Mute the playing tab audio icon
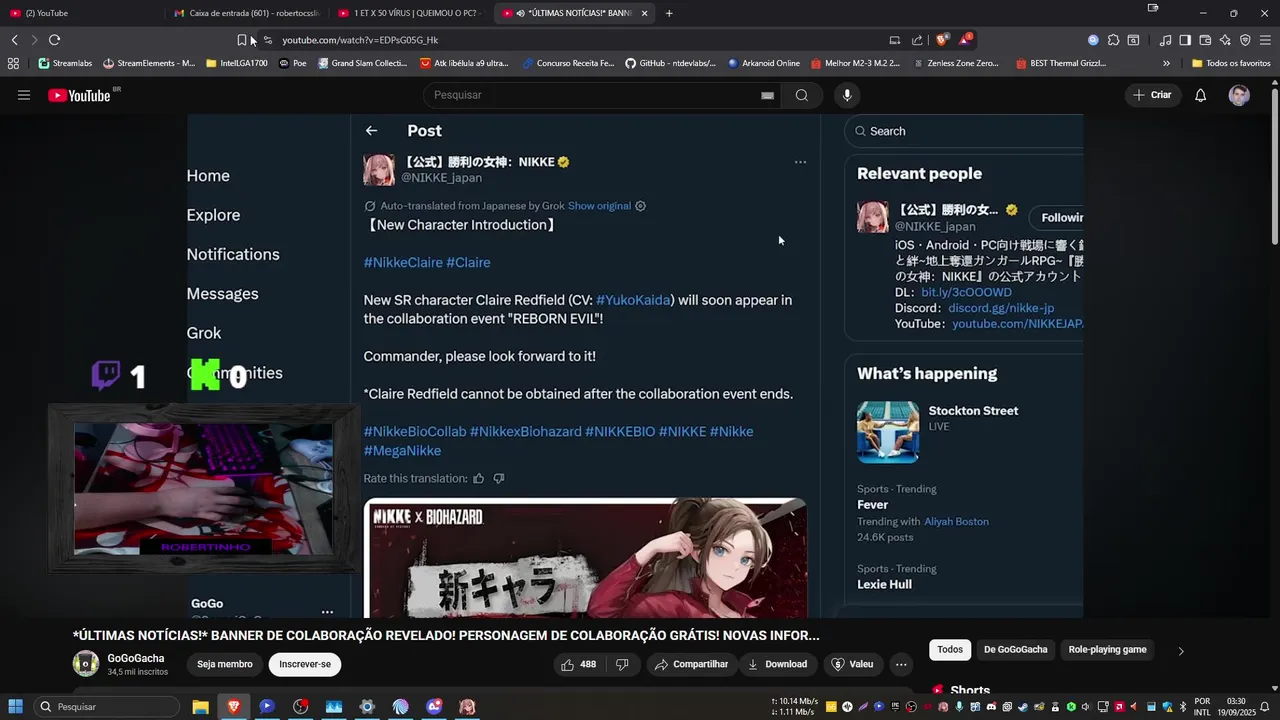 pyautogui.click(x=521, y=13)
